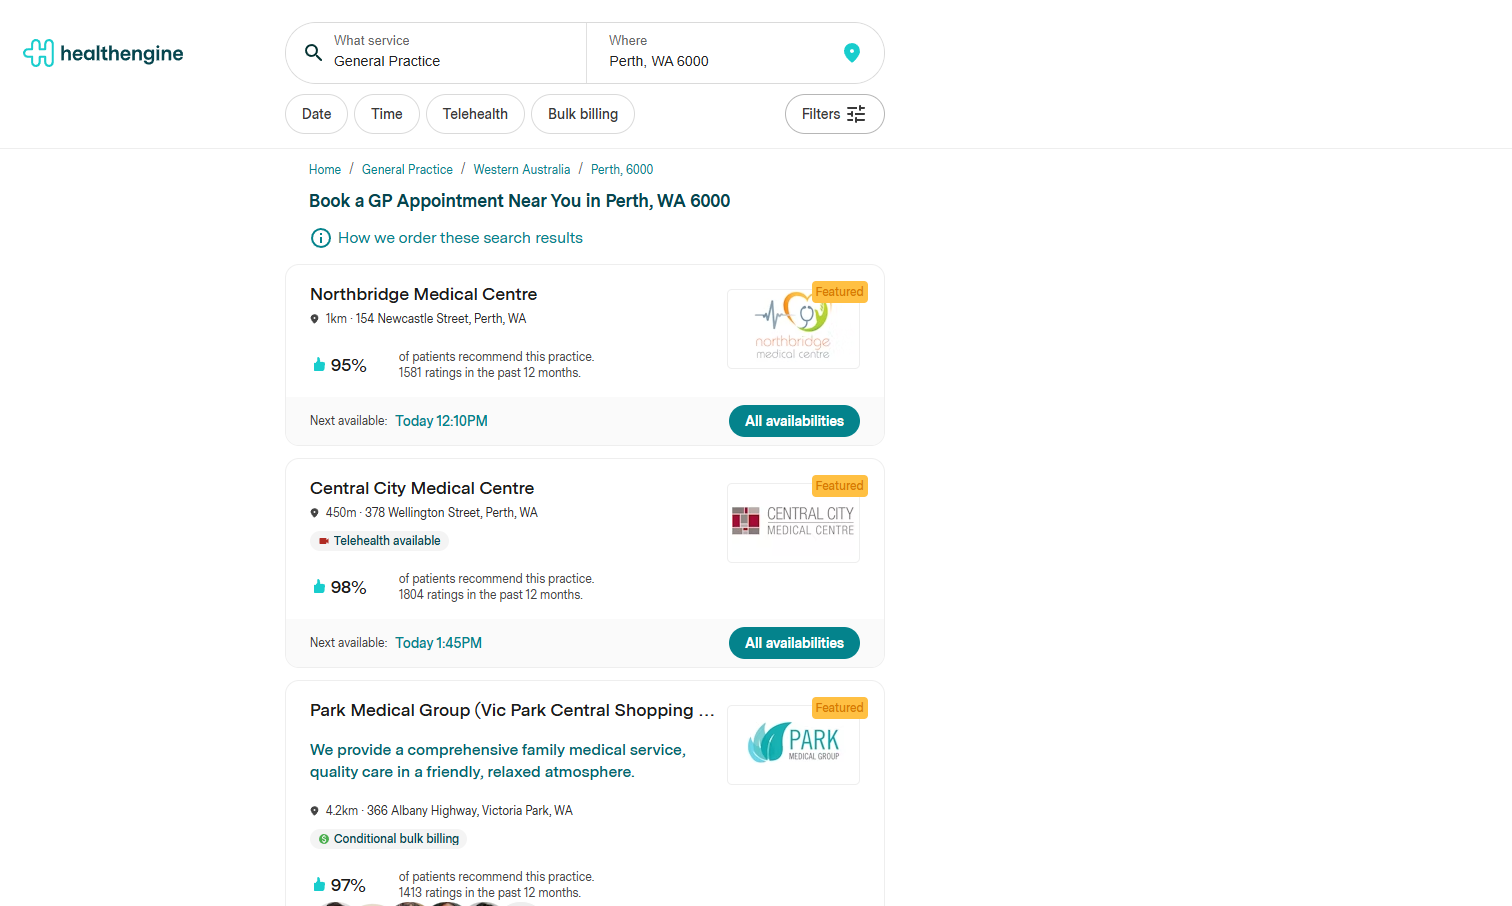Click the teal location pin icon
This screenshot has width=1512, height=906.
(852, 53)
